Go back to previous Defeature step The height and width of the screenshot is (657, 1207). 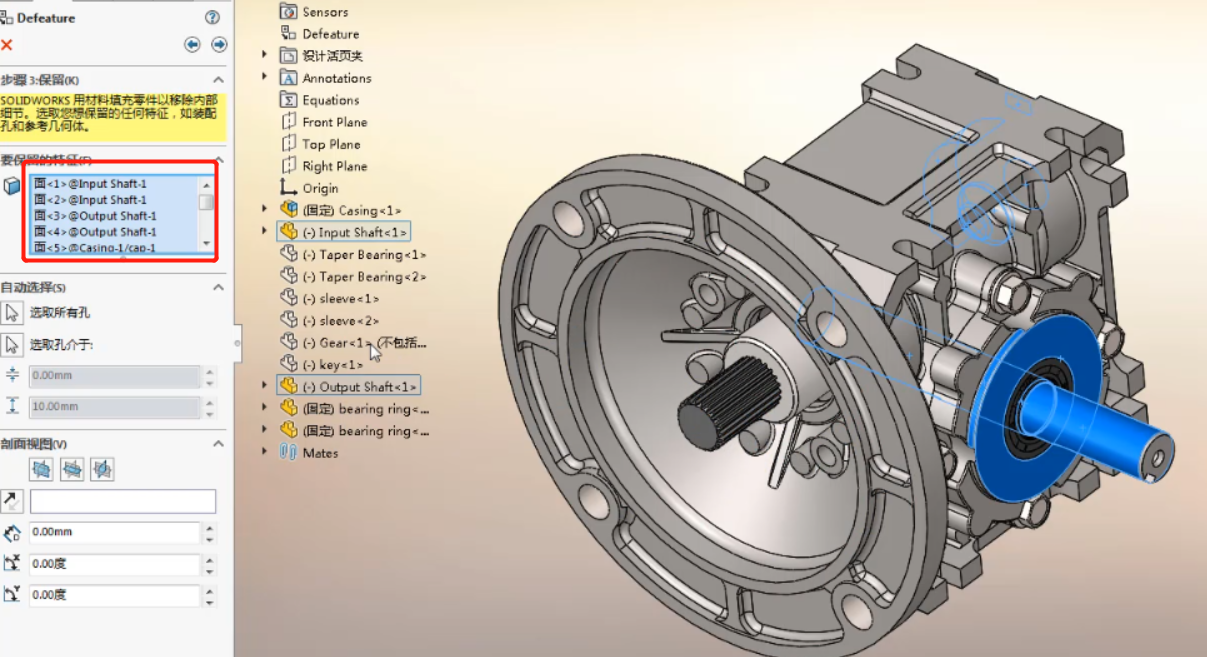192,45
